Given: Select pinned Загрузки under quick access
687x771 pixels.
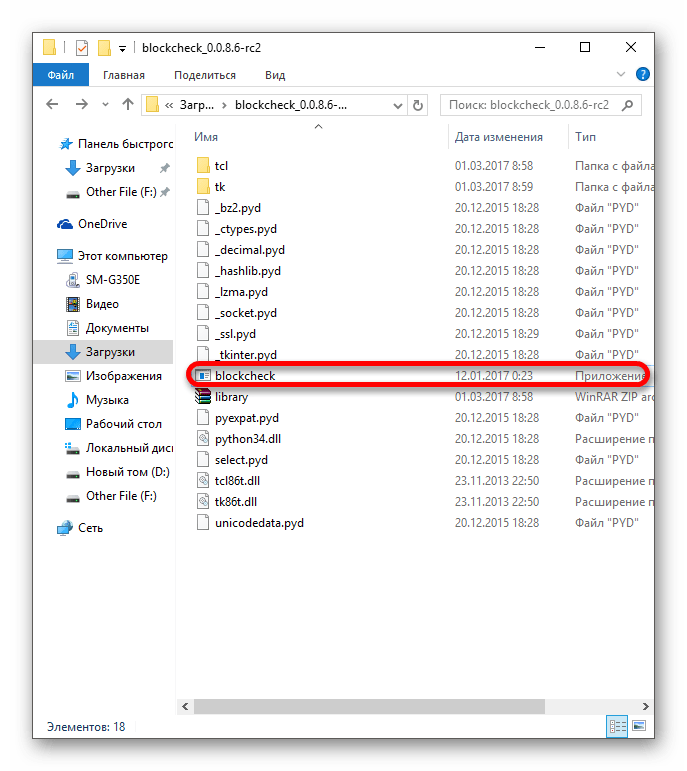Looking at the screenshot, I should 110,168.
